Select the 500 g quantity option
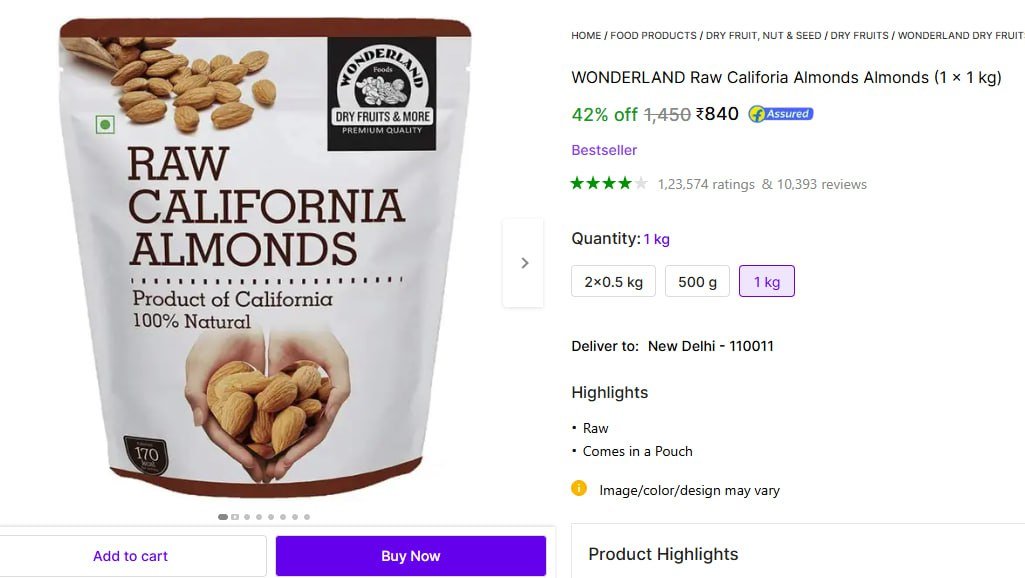Screen dimensions: 1025x578 [697, 282]
